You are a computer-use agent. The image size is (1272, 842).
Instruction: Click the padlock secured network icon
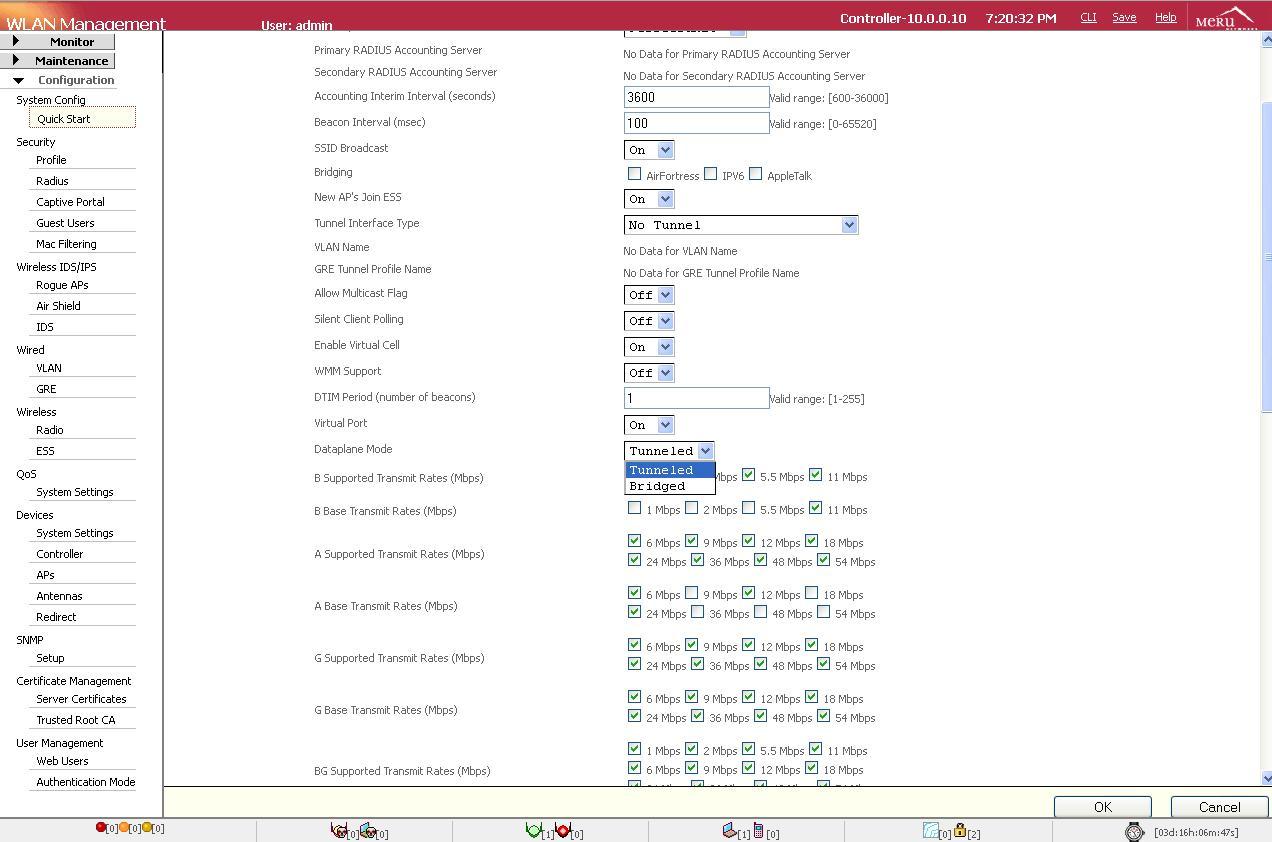[x=960, y=830]
